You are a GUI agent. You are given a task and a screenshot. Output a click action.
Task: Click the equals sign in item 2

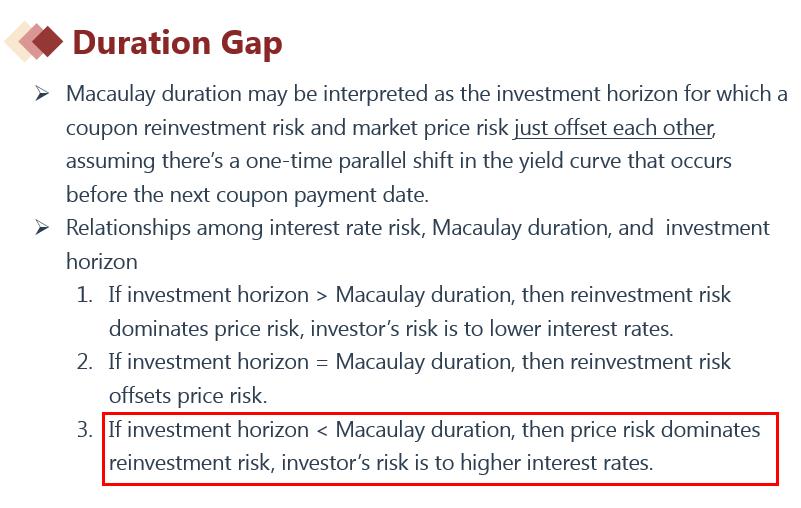[x=322, y=362]
